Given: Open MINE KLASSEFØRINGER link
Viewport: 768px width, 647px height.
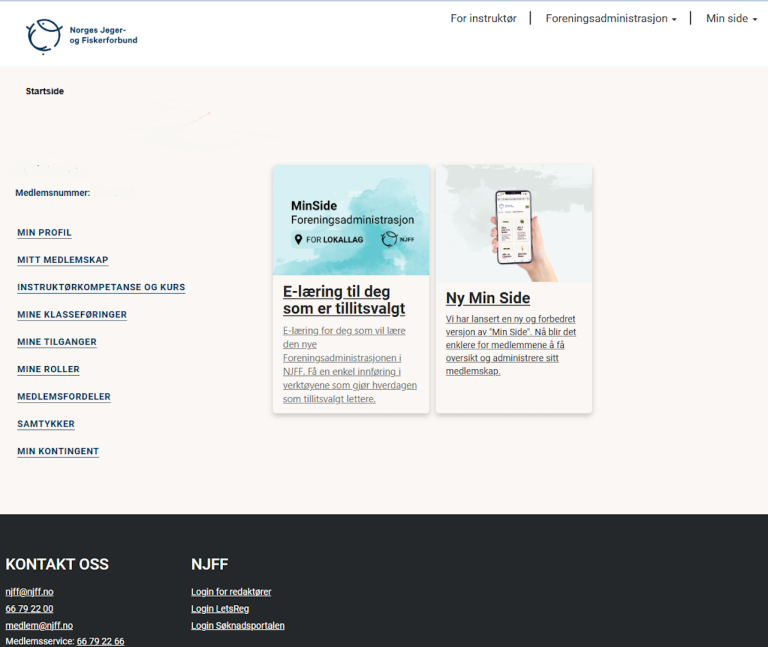Looking at the screenshot, I should pyautogui.click(x=72, y=315).
